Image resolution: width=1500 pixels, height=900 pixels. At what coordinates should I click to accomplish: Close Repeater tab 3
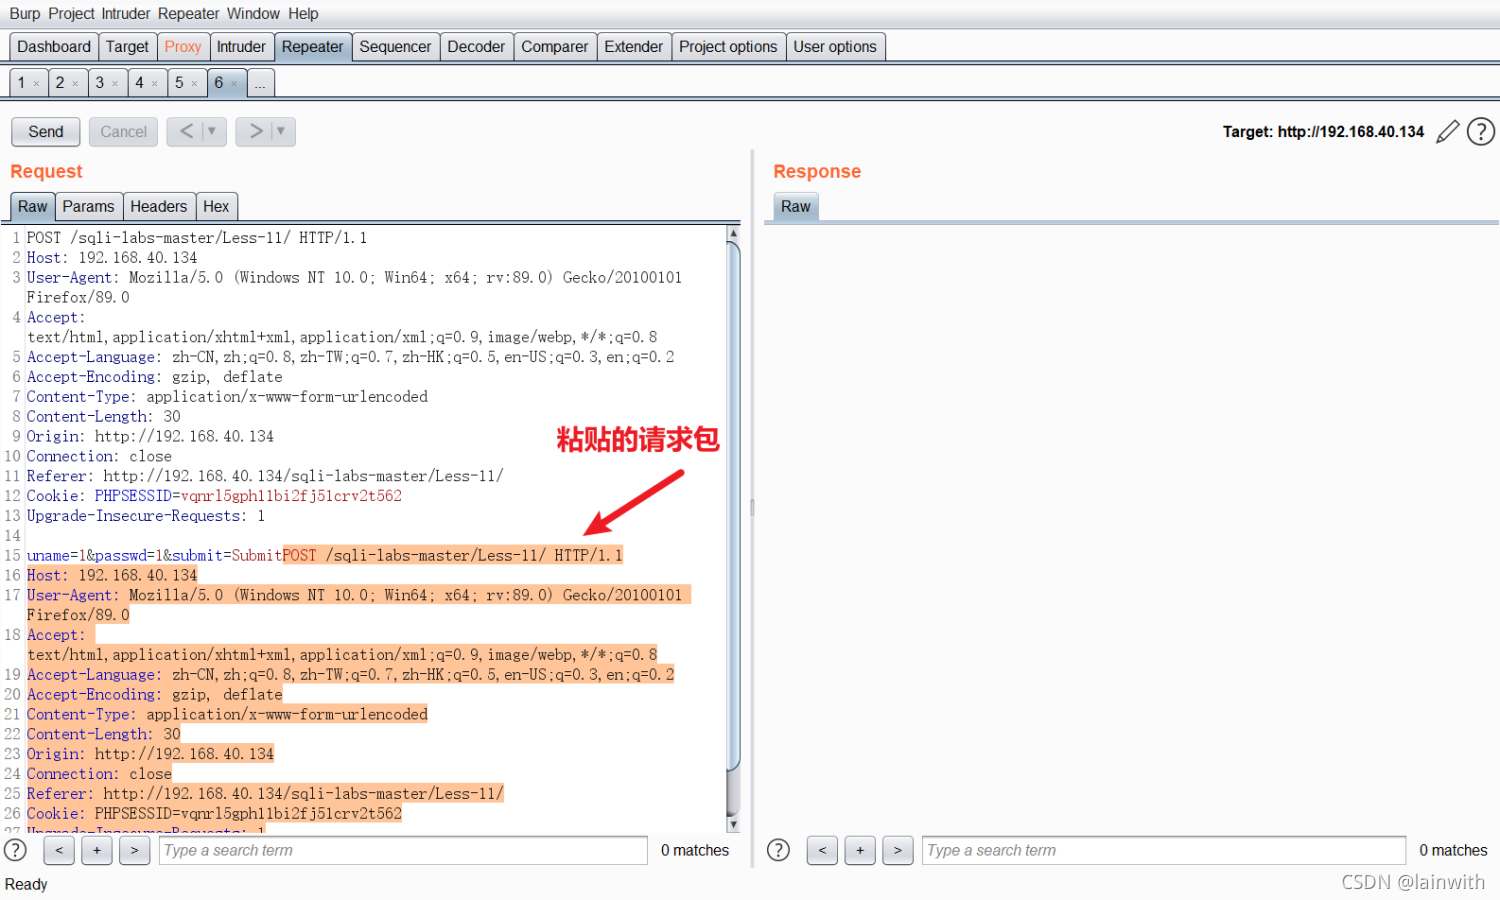tap(115, 84)
